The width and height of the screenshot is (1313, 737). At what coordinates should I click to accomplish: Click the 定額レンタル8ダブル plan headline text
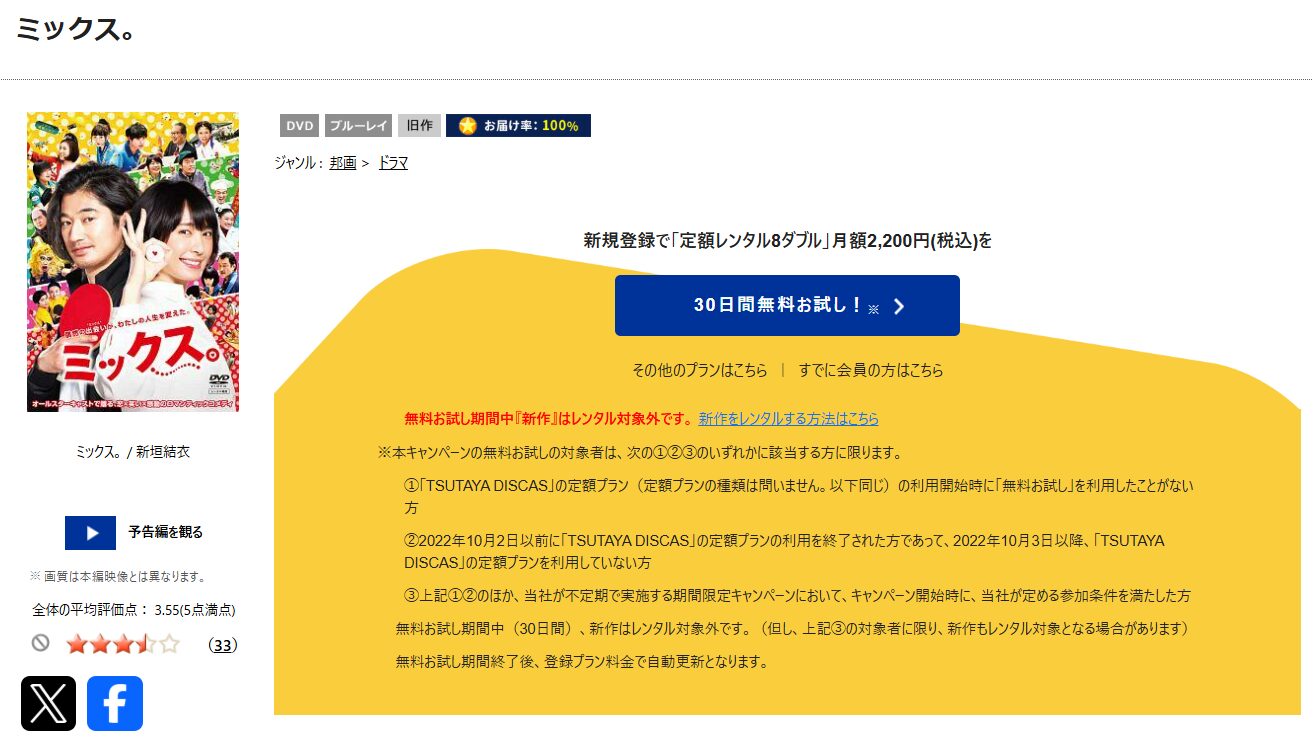click(788, 241)
